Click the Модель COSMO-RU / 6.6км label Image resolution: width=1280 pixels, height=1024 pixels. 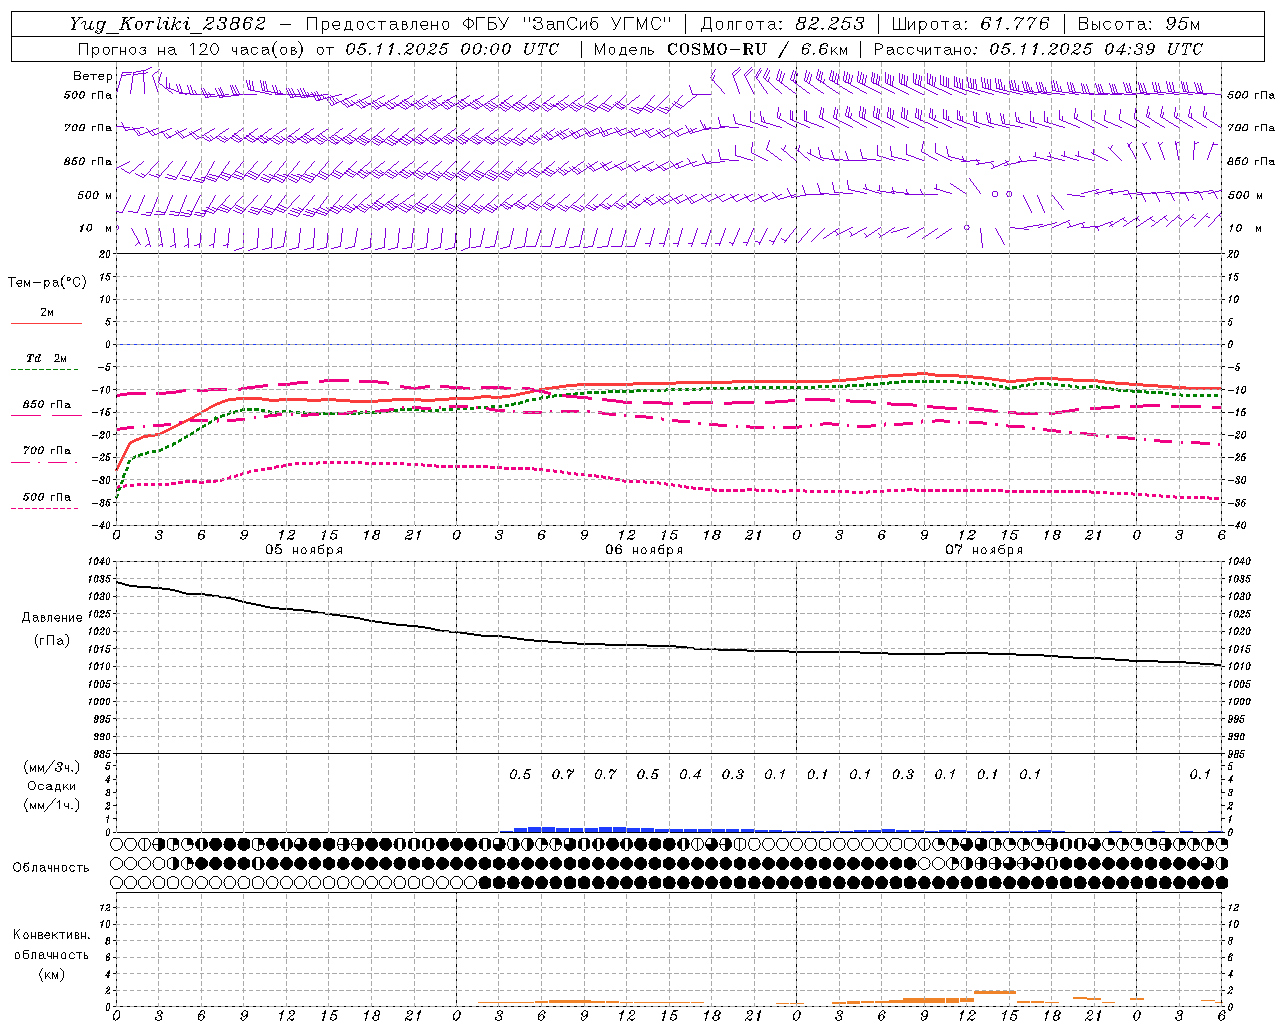pyautogui.click(x=721, y=49)
